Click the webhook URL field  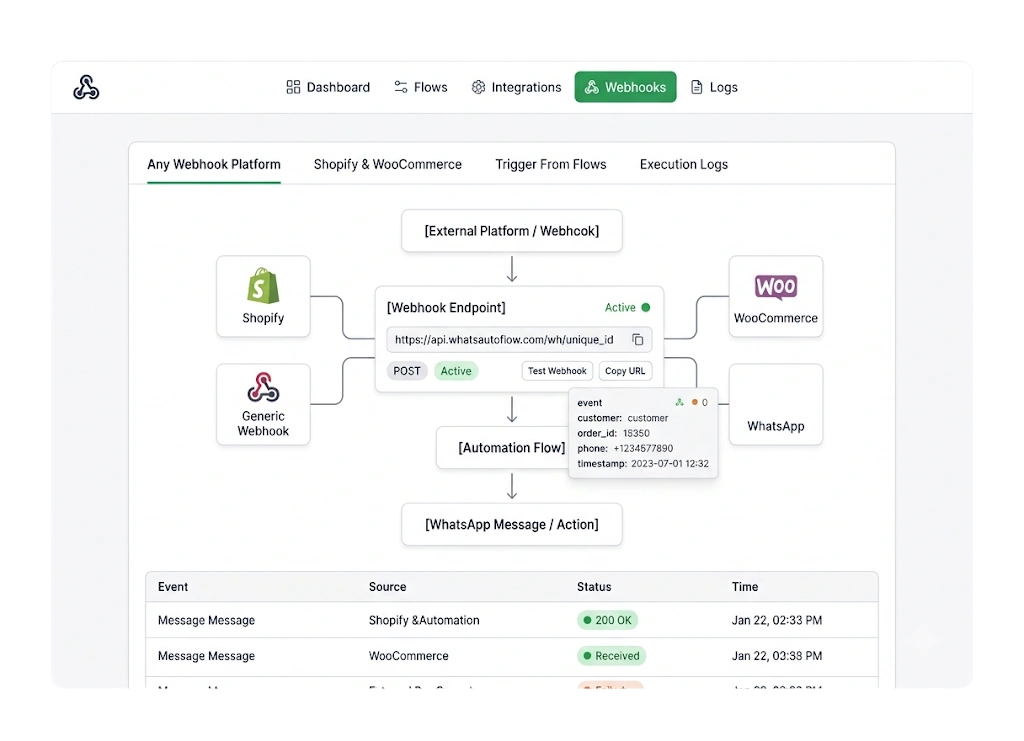(x=519, y=339)
